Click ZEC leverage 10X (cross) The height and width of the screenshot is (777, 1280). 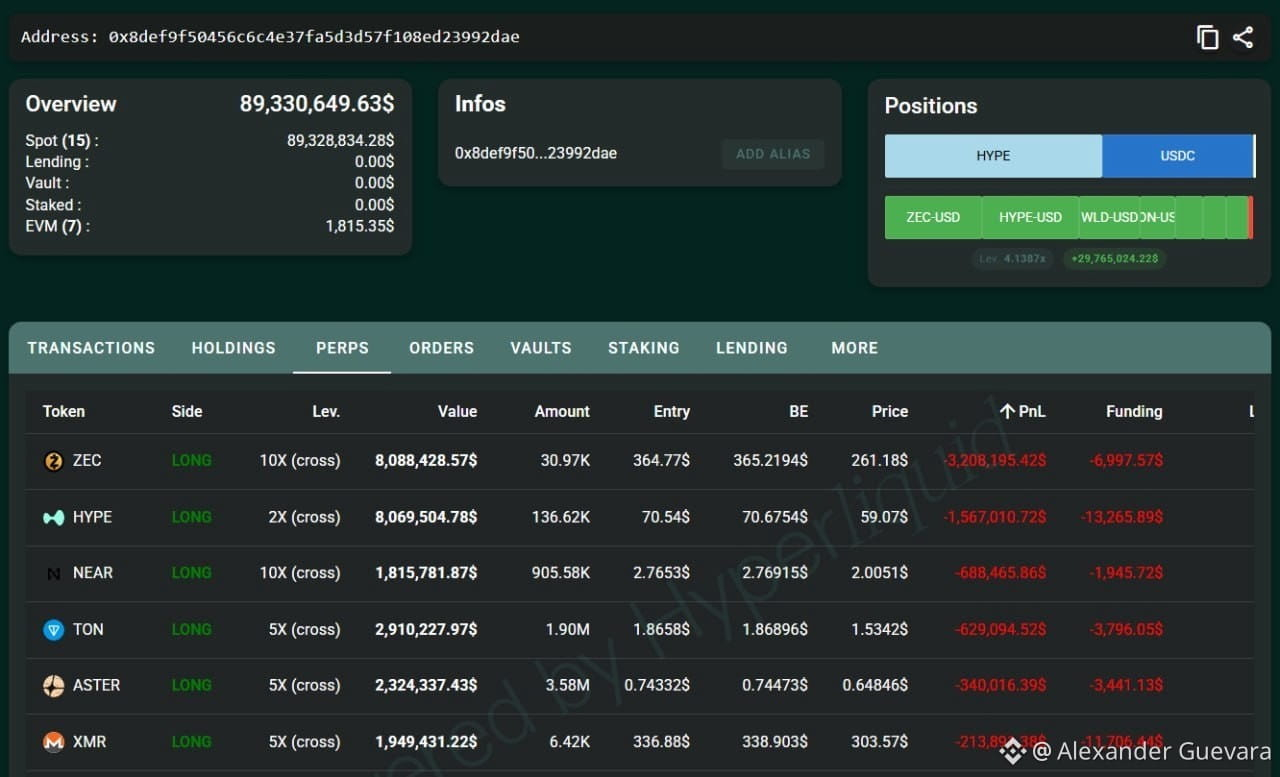[300, 461]
